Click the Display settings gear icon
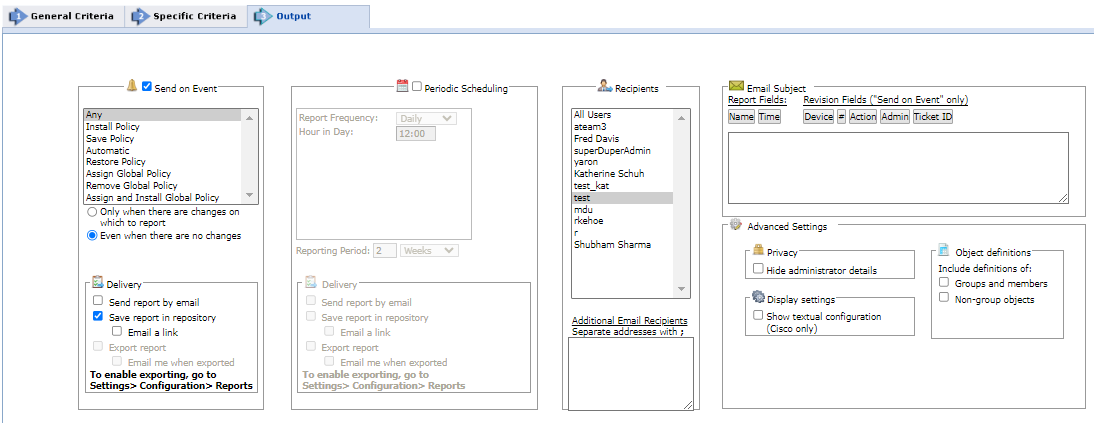The height and width of the screenshot is (423, 1094). (x=758, y=297)
